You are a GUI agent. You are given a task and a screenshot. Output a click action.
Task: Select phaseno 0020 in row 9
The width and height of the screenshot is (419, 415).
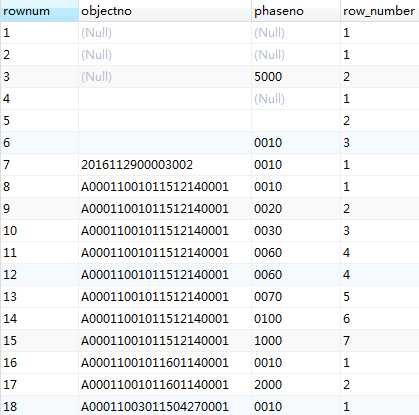(x=296, y=209)
